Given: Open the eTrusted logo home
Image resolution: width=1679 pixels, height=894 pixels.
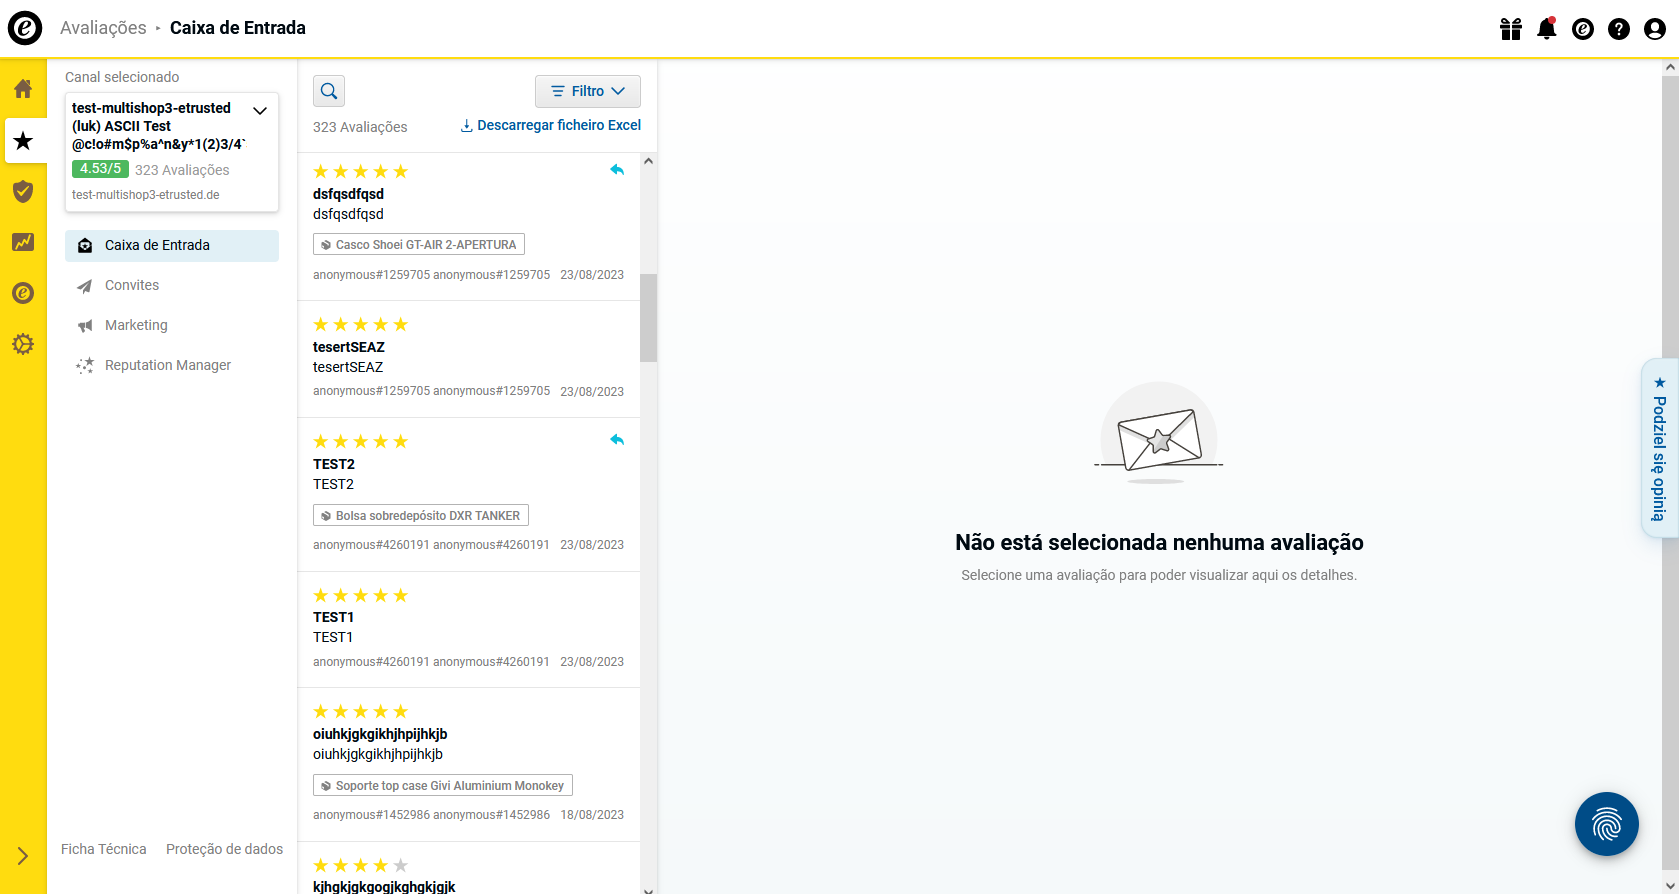Looking at the screenshot, I should click(x=25, y=28).
